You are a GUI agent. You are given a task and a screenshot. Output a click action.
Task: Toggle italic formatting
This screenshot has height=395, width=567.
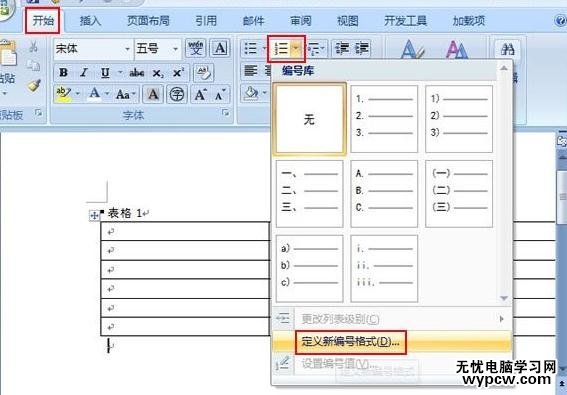(84, 73)
